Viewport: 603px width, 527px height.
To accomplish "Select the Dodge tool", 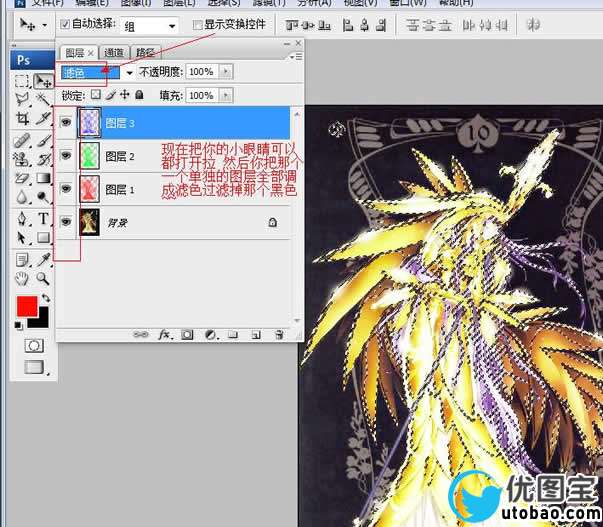I will (43, 197).
